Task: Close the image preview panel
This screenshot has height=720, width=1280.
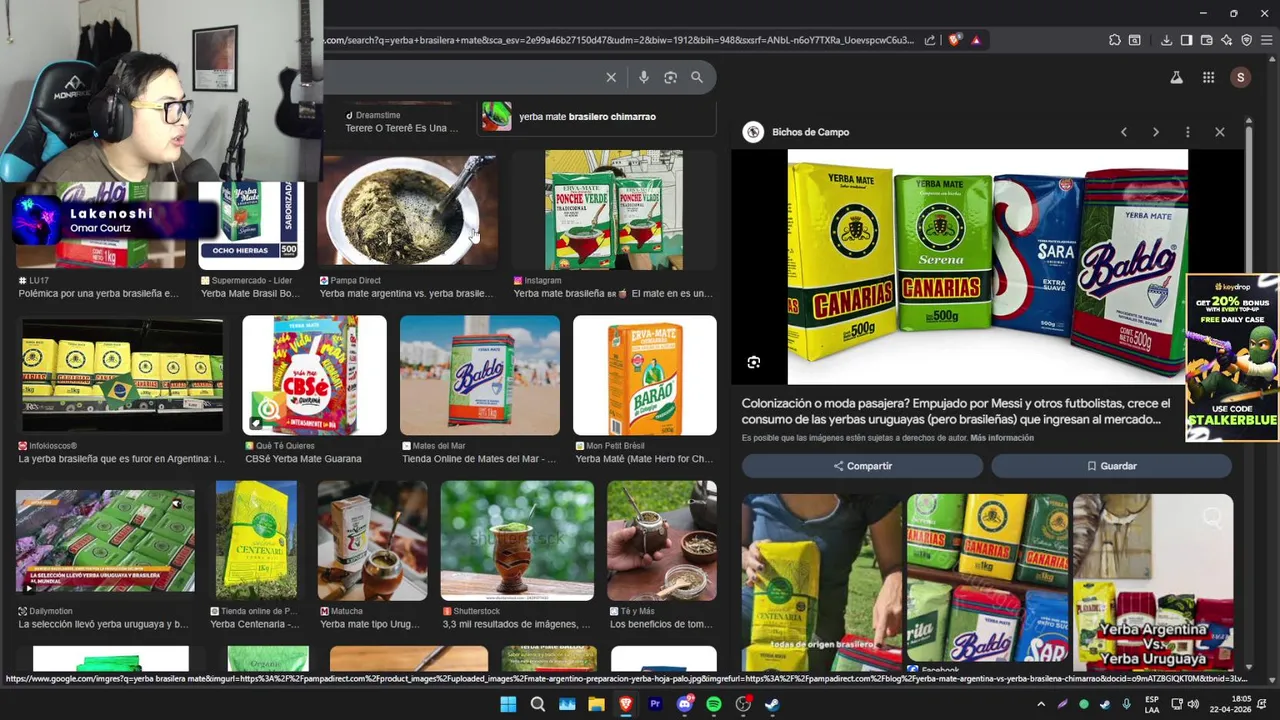Action: 1219,132
